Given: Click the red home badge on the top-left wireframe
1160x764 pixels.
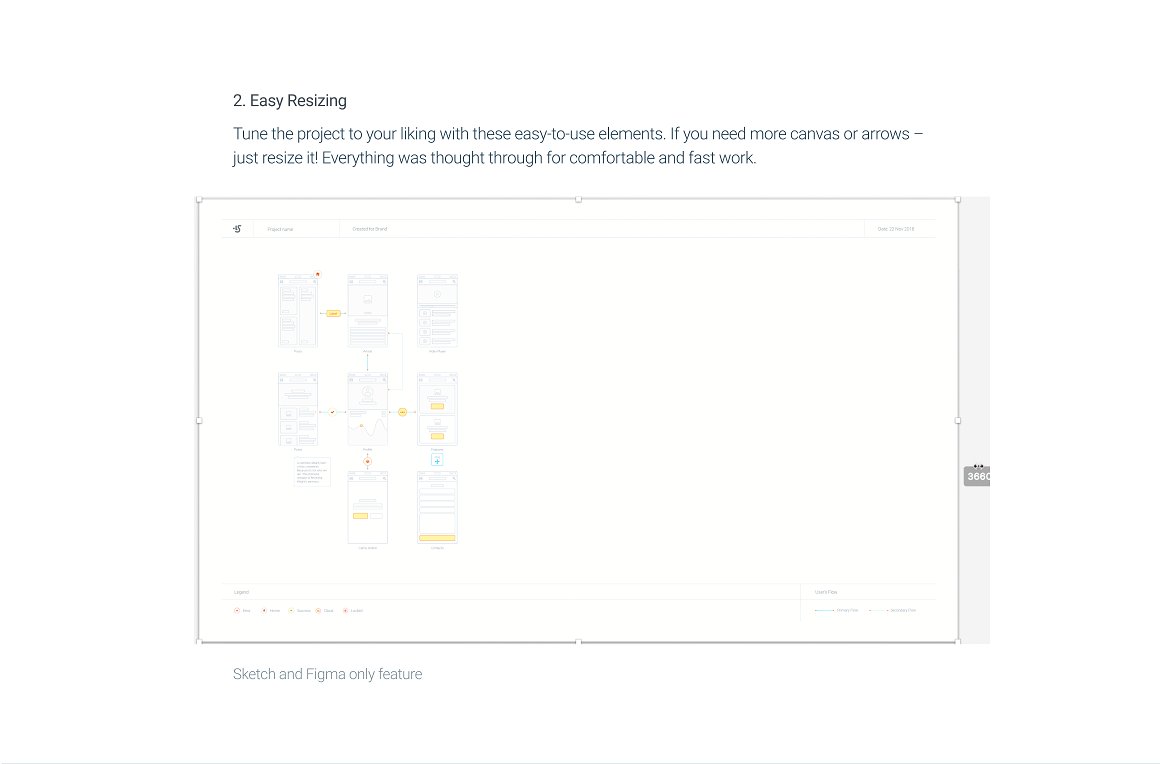Looking at the screenshot, I should pos(317,274).
